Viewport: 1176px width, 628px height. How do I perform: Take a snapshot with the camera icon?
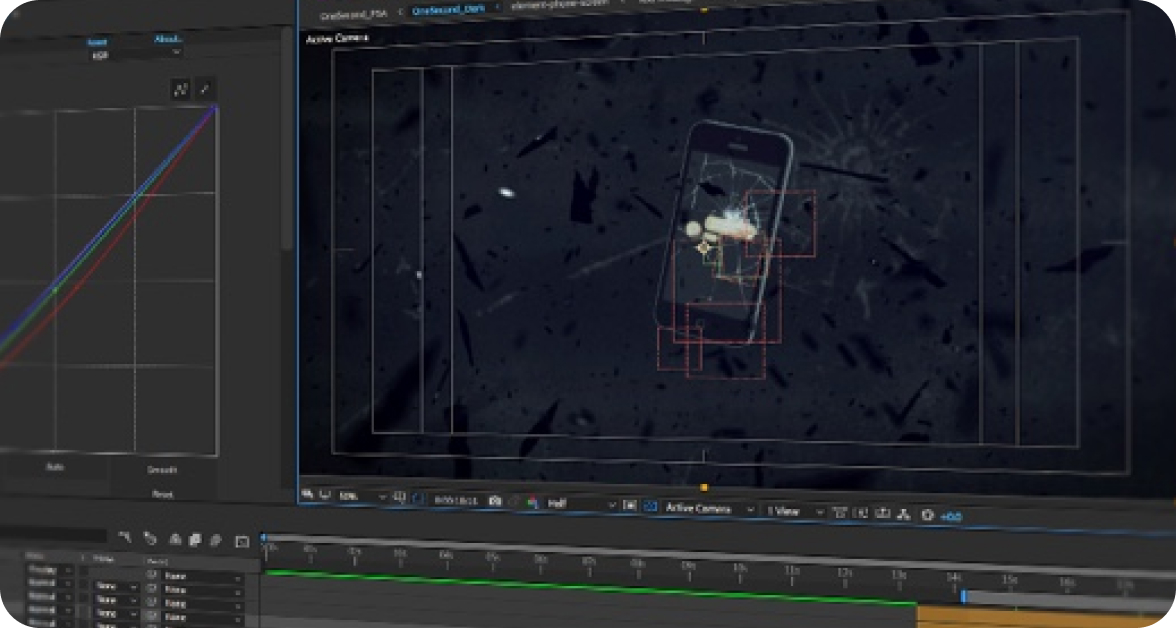(x=494, y=500)
